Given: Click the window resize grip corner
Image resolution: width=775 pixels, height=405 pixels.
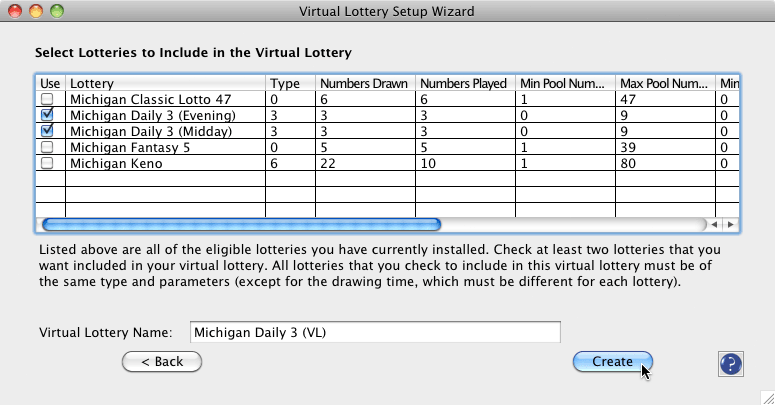Looking at the screenshot, I should click(x=768, y=398).
